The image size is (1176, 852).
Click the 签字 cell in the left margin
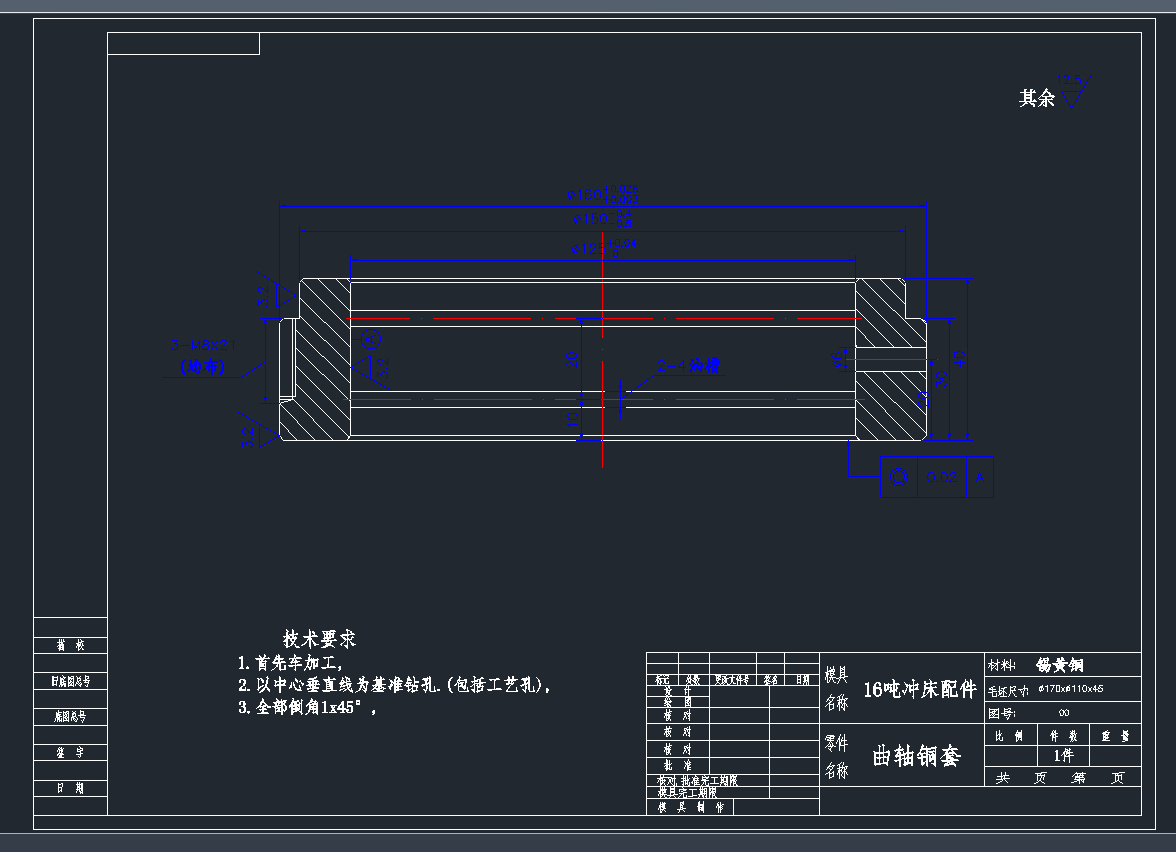(70, 752)
